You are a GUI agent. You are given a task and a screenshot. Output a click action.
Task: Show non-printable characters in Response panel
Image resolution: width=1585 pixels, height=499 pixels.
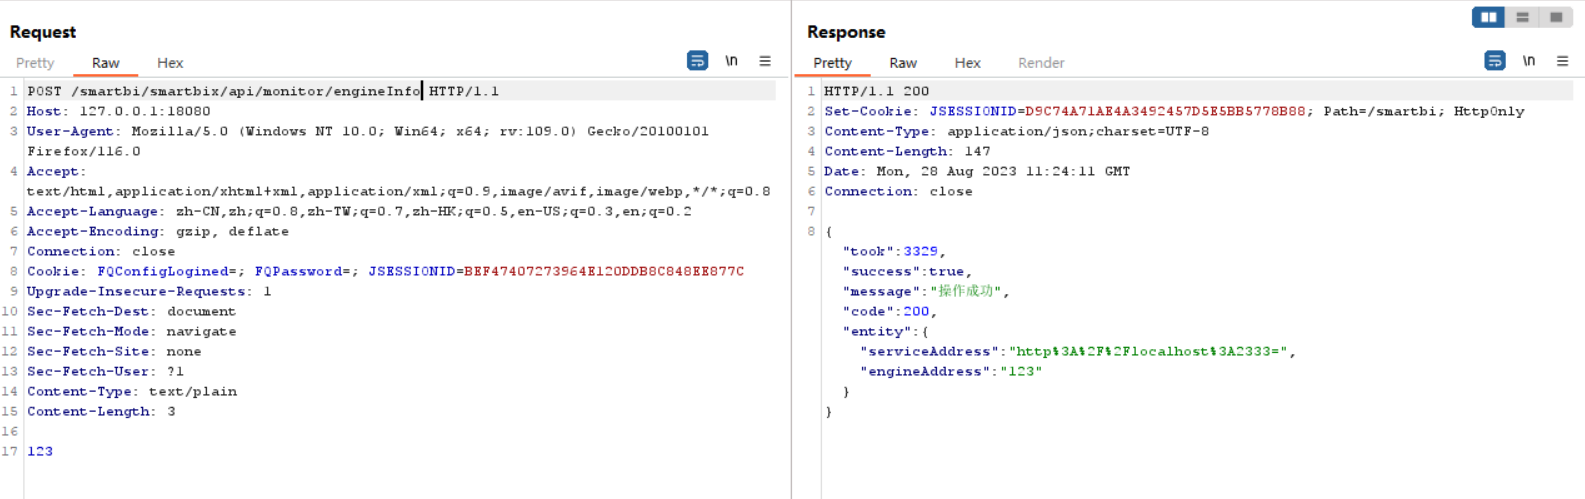(x=1529, y=61)
